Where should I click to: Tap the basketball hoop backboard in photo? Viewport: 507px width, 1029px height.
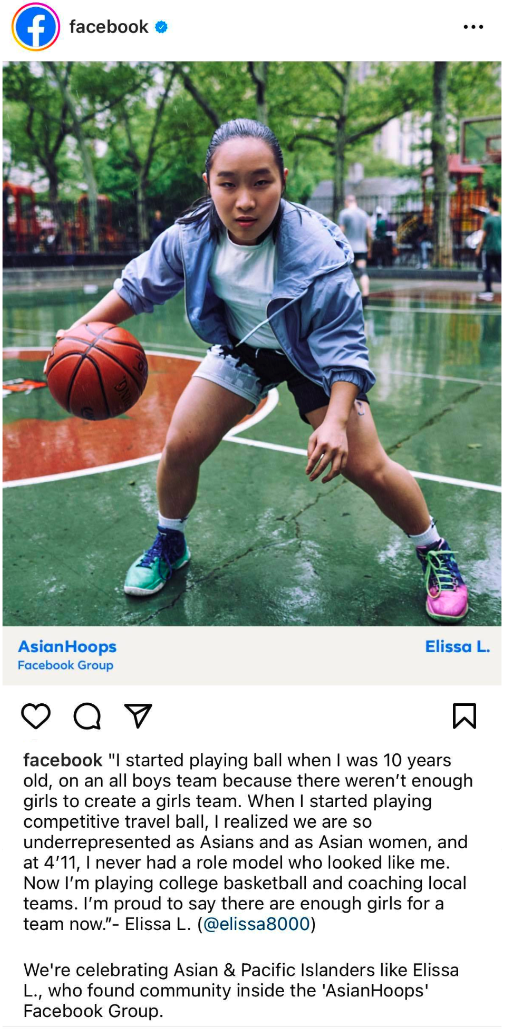[x=480, y=141]
